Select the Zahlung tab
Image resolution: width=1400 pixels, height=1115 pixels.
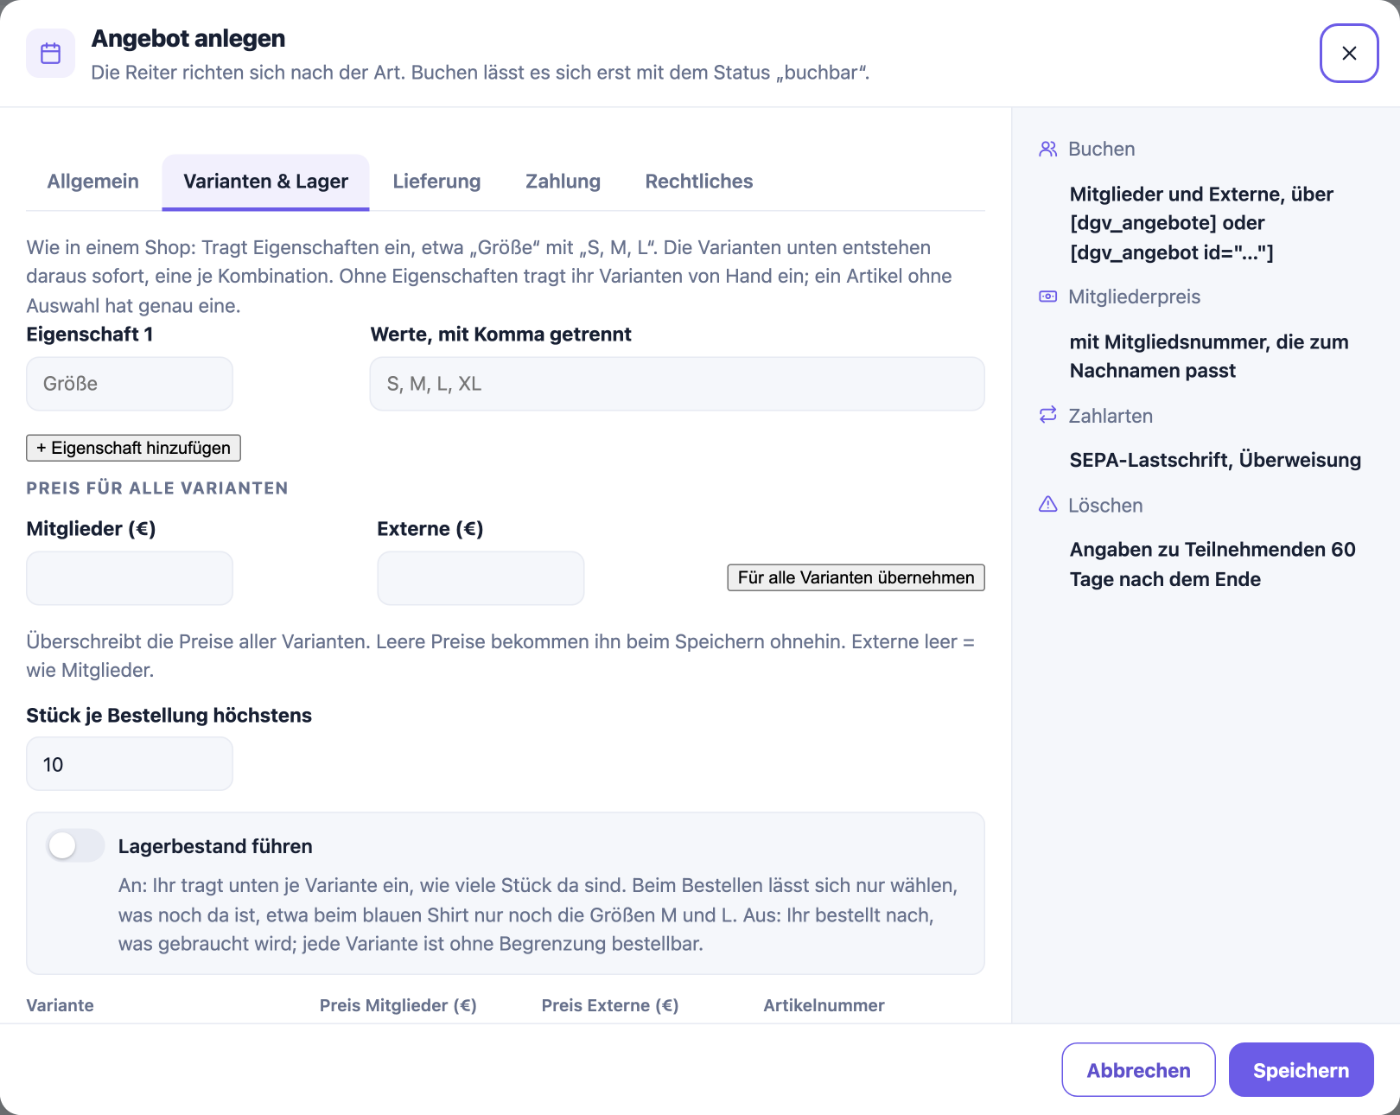click(563, 182)
